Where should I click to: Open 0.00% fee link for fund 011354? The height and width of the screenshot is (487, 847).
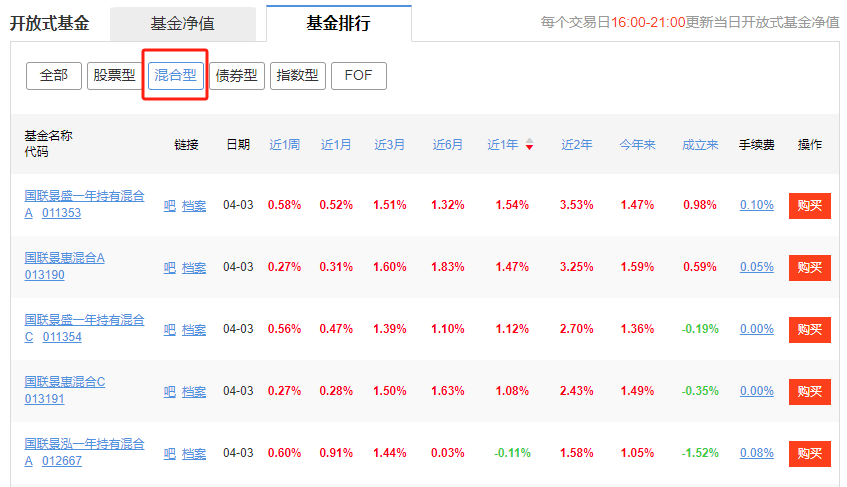pos(757,329)
